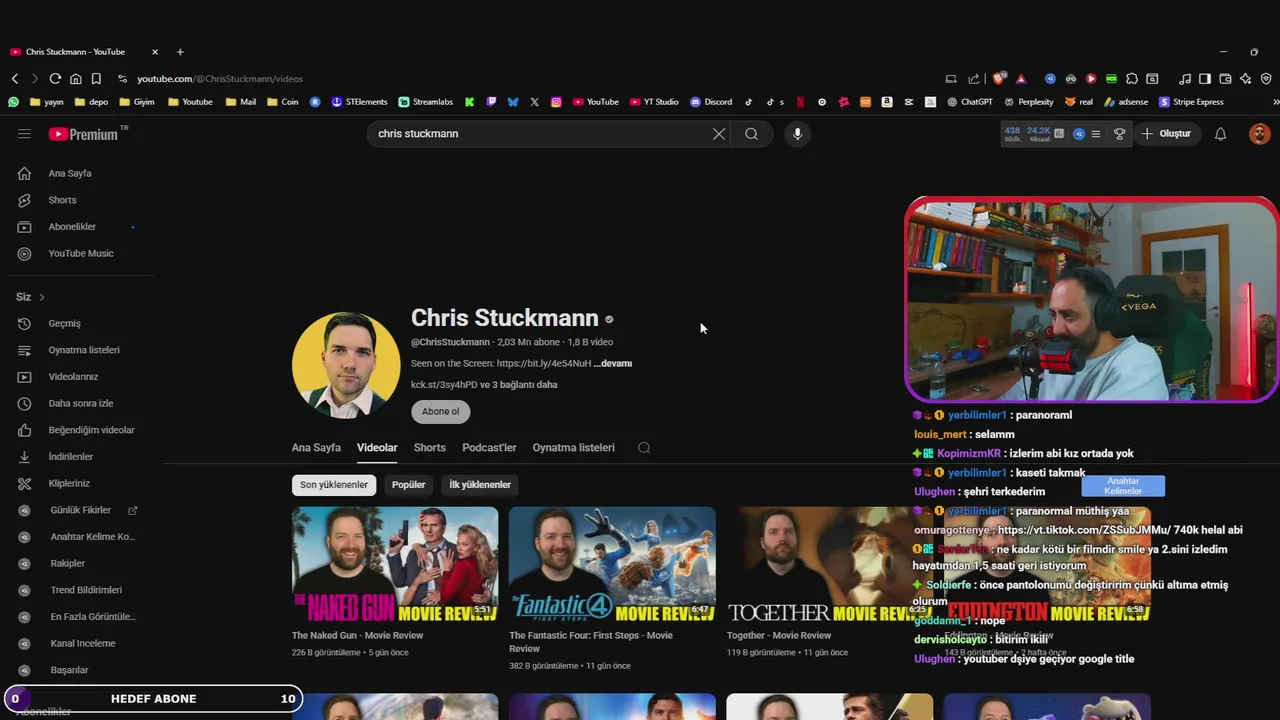Image resolution: width=1280 pixels, height=720 pixels.
Task: Reload the page
Action: click(x=55, y=79)
